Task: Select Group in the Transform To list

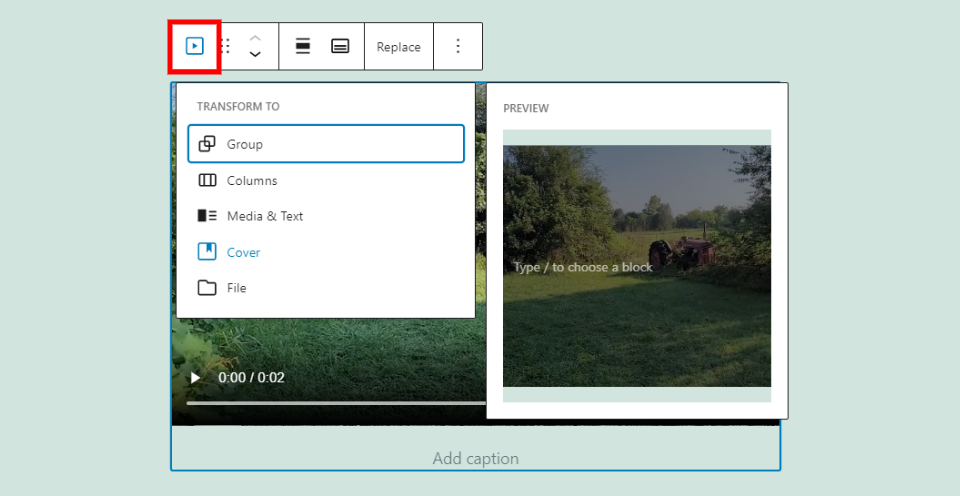Action: pyautogui.click(x=326, y=144)
